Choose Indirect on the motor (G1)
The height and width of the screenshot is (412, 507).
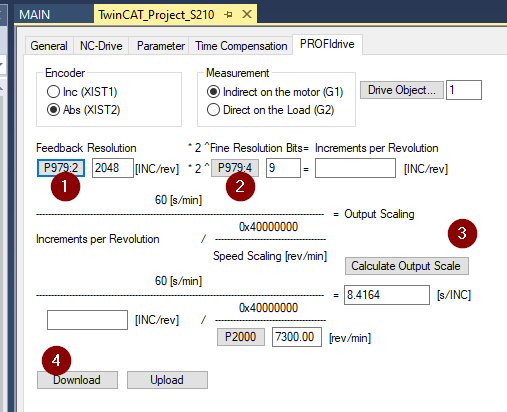click(x=213, y=92)
